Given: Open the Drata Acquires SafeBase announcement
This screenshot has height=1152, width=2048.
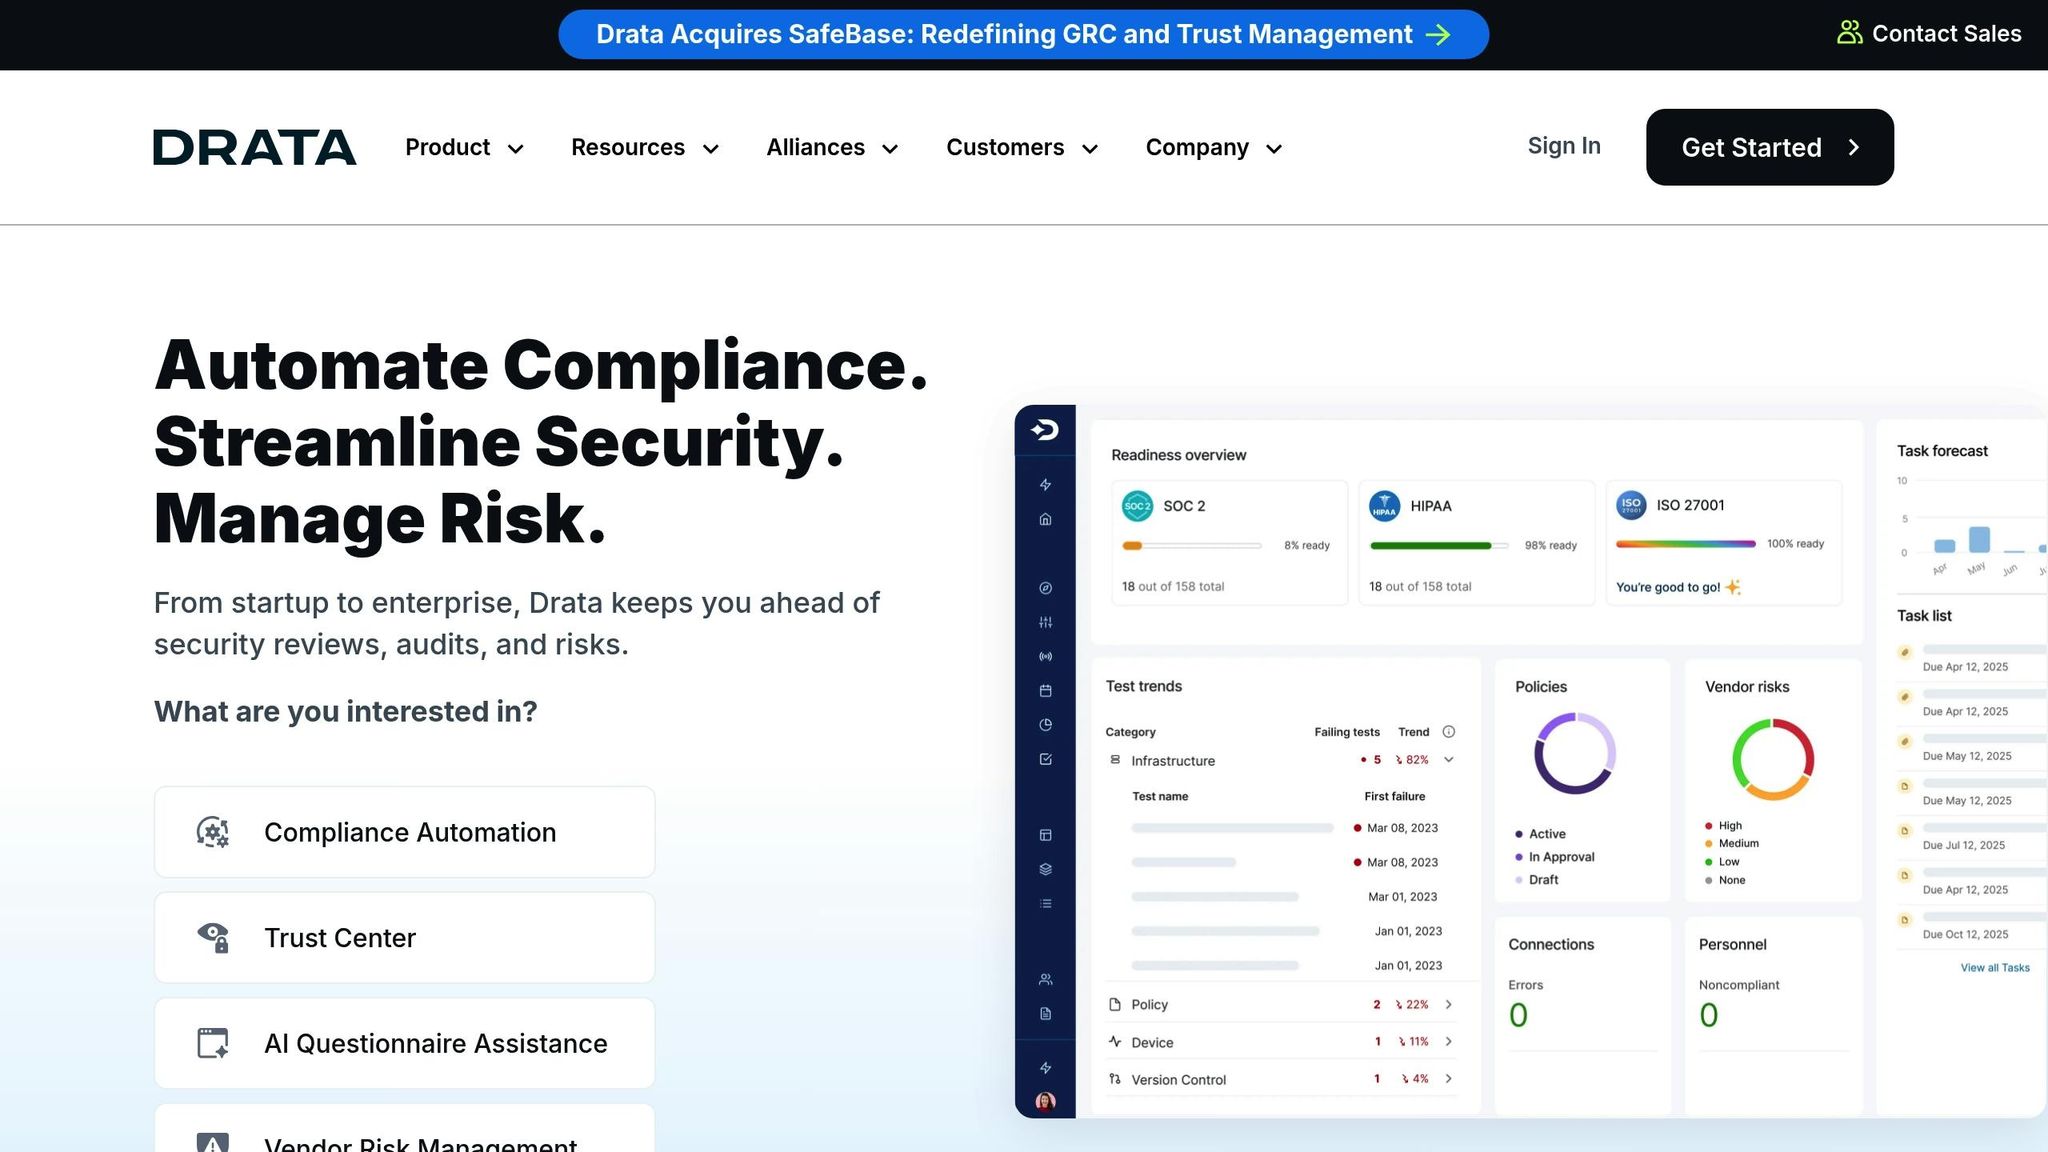Looking at the screenshot, I should (1023, 34).
